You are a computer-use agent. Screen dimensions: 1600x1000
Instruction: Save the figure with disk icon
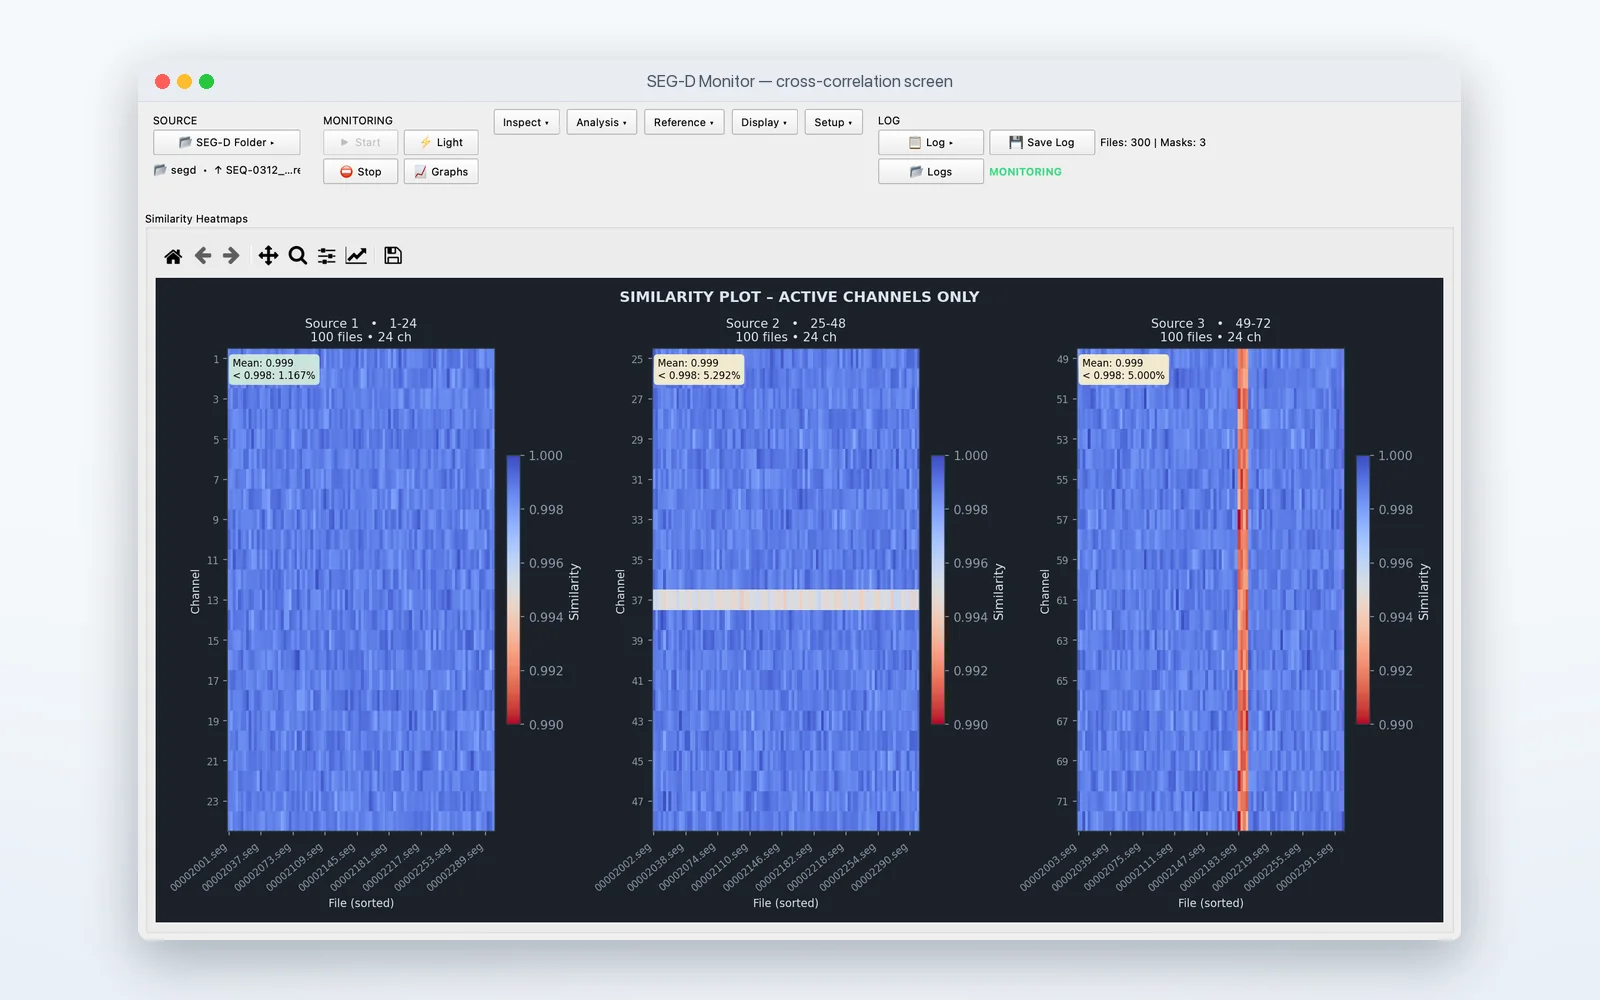coord(393,256)
